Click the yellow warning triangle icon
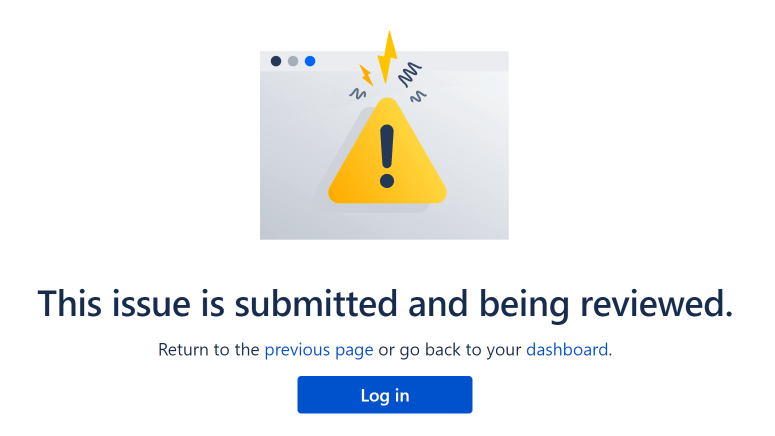Image resolution: width=775 pixels, height=436 pixels. click(x=387, y=151)
